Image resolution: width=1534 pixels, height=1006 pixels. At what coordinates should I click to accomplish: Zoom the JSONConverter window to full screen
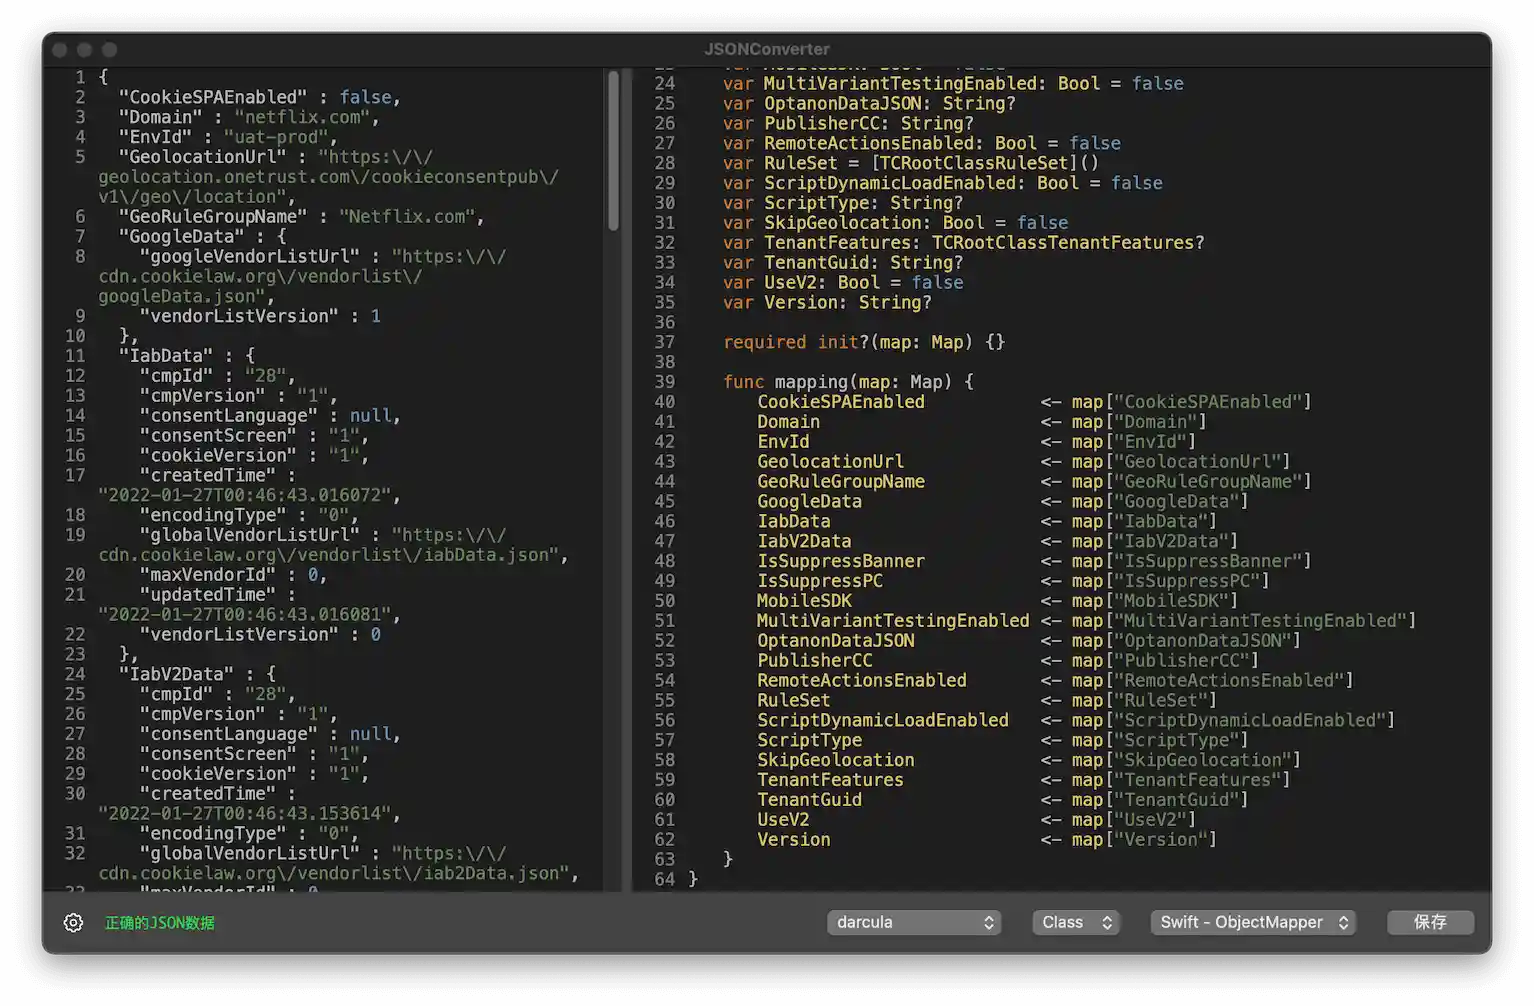[110, 49]
